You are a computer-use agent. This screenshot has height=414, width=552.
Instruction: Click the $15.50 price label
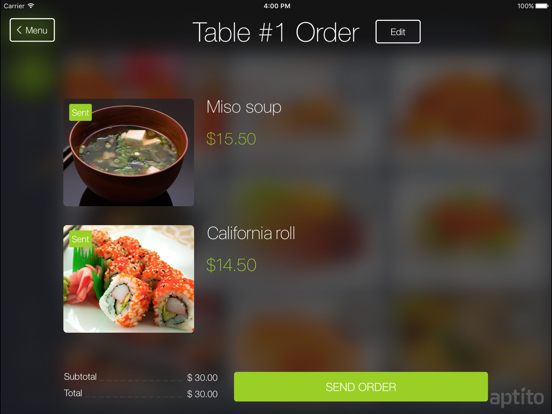[x=231, y=139]
